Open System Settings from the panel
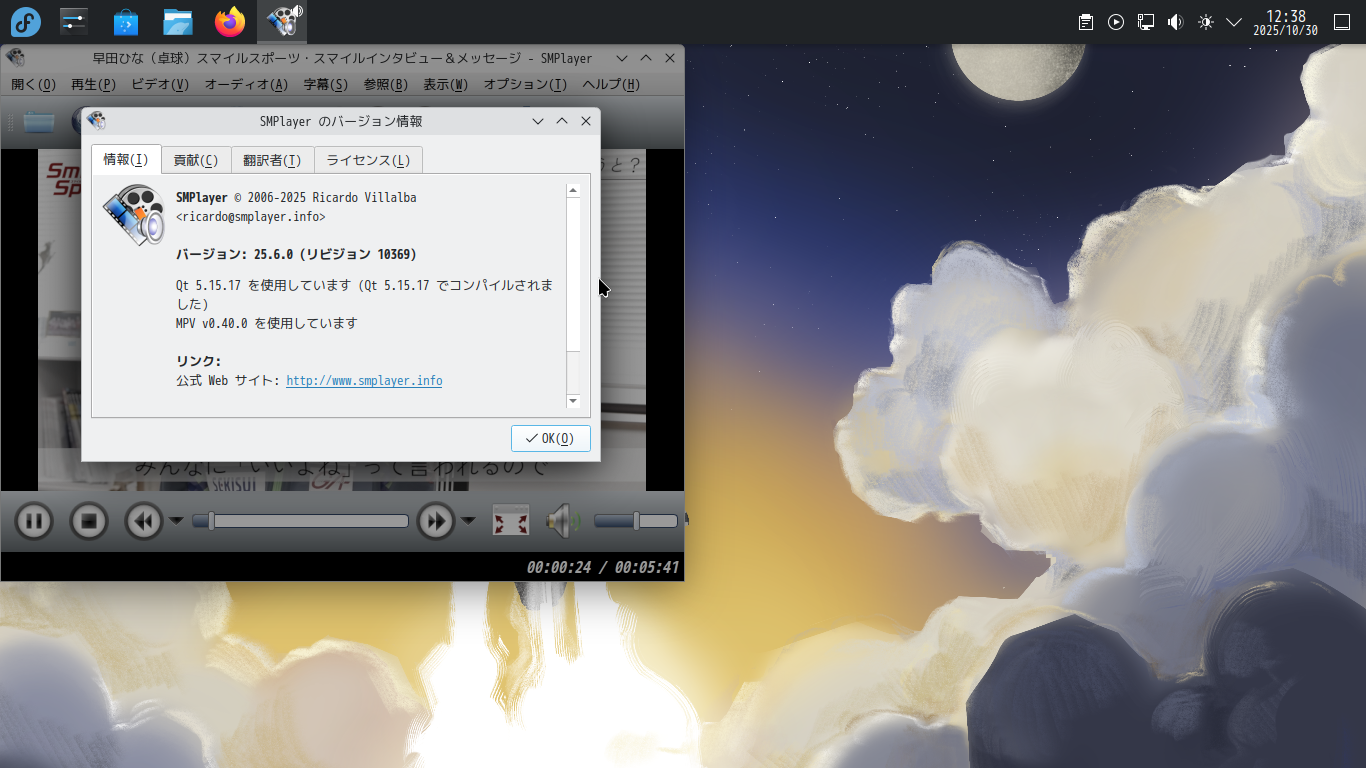The width and height of the screenshot is (1366, 768). 74,21
